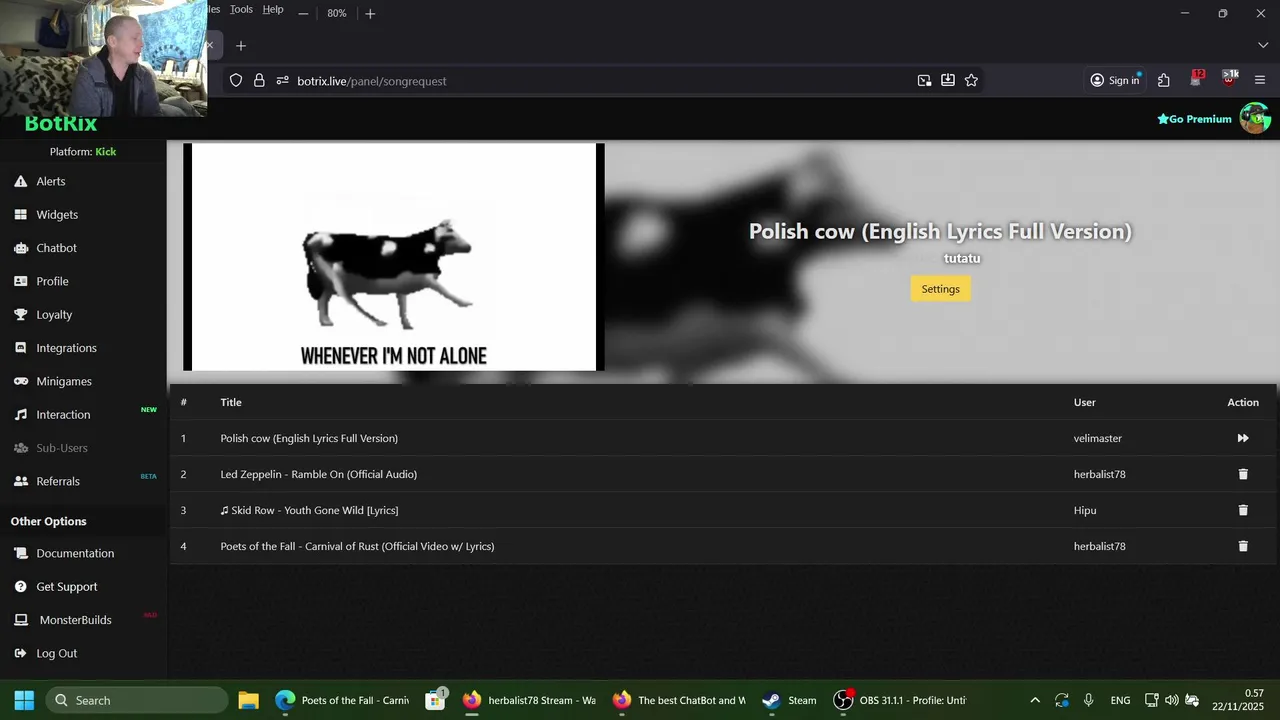Switch to herbalist78 Stream Firefox window
The height and width of the screenshot is (720, 1280).
point(530,700)
